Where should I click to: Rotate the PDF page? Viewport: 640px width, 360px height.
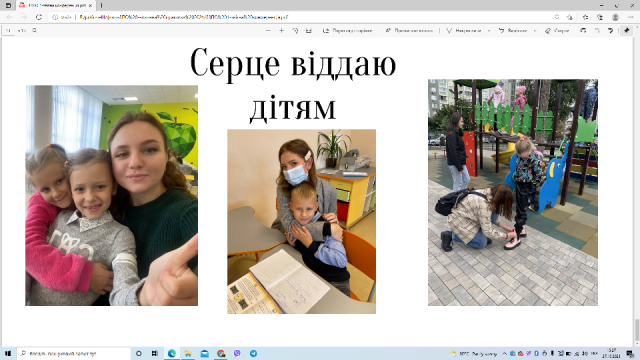[295, 31]
